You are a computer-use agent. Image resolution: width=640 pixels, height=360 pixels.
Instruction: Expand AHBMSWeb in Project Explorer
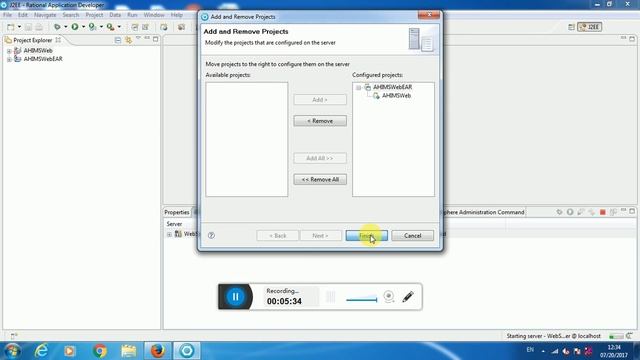pos(9,51)
